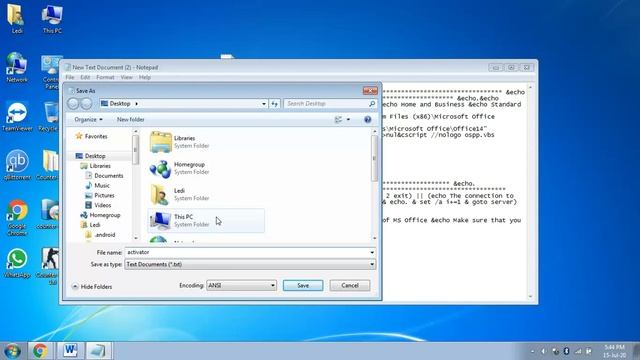This screenshot has height=360, width=640.
Task: Open the Ledi folder on desktop
Action: pyautogui.click(x=16, y=18)
